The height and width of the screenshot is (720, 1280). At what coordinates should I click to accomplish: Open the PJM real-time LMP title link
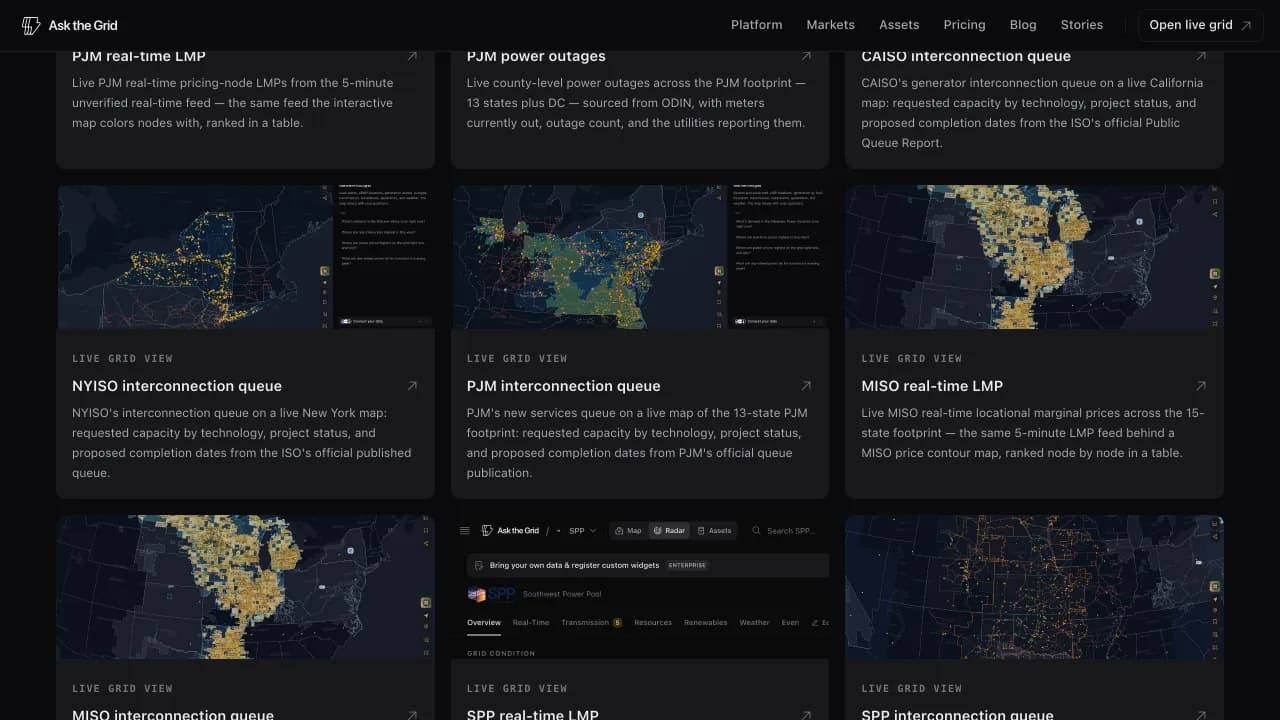point(139,56)
